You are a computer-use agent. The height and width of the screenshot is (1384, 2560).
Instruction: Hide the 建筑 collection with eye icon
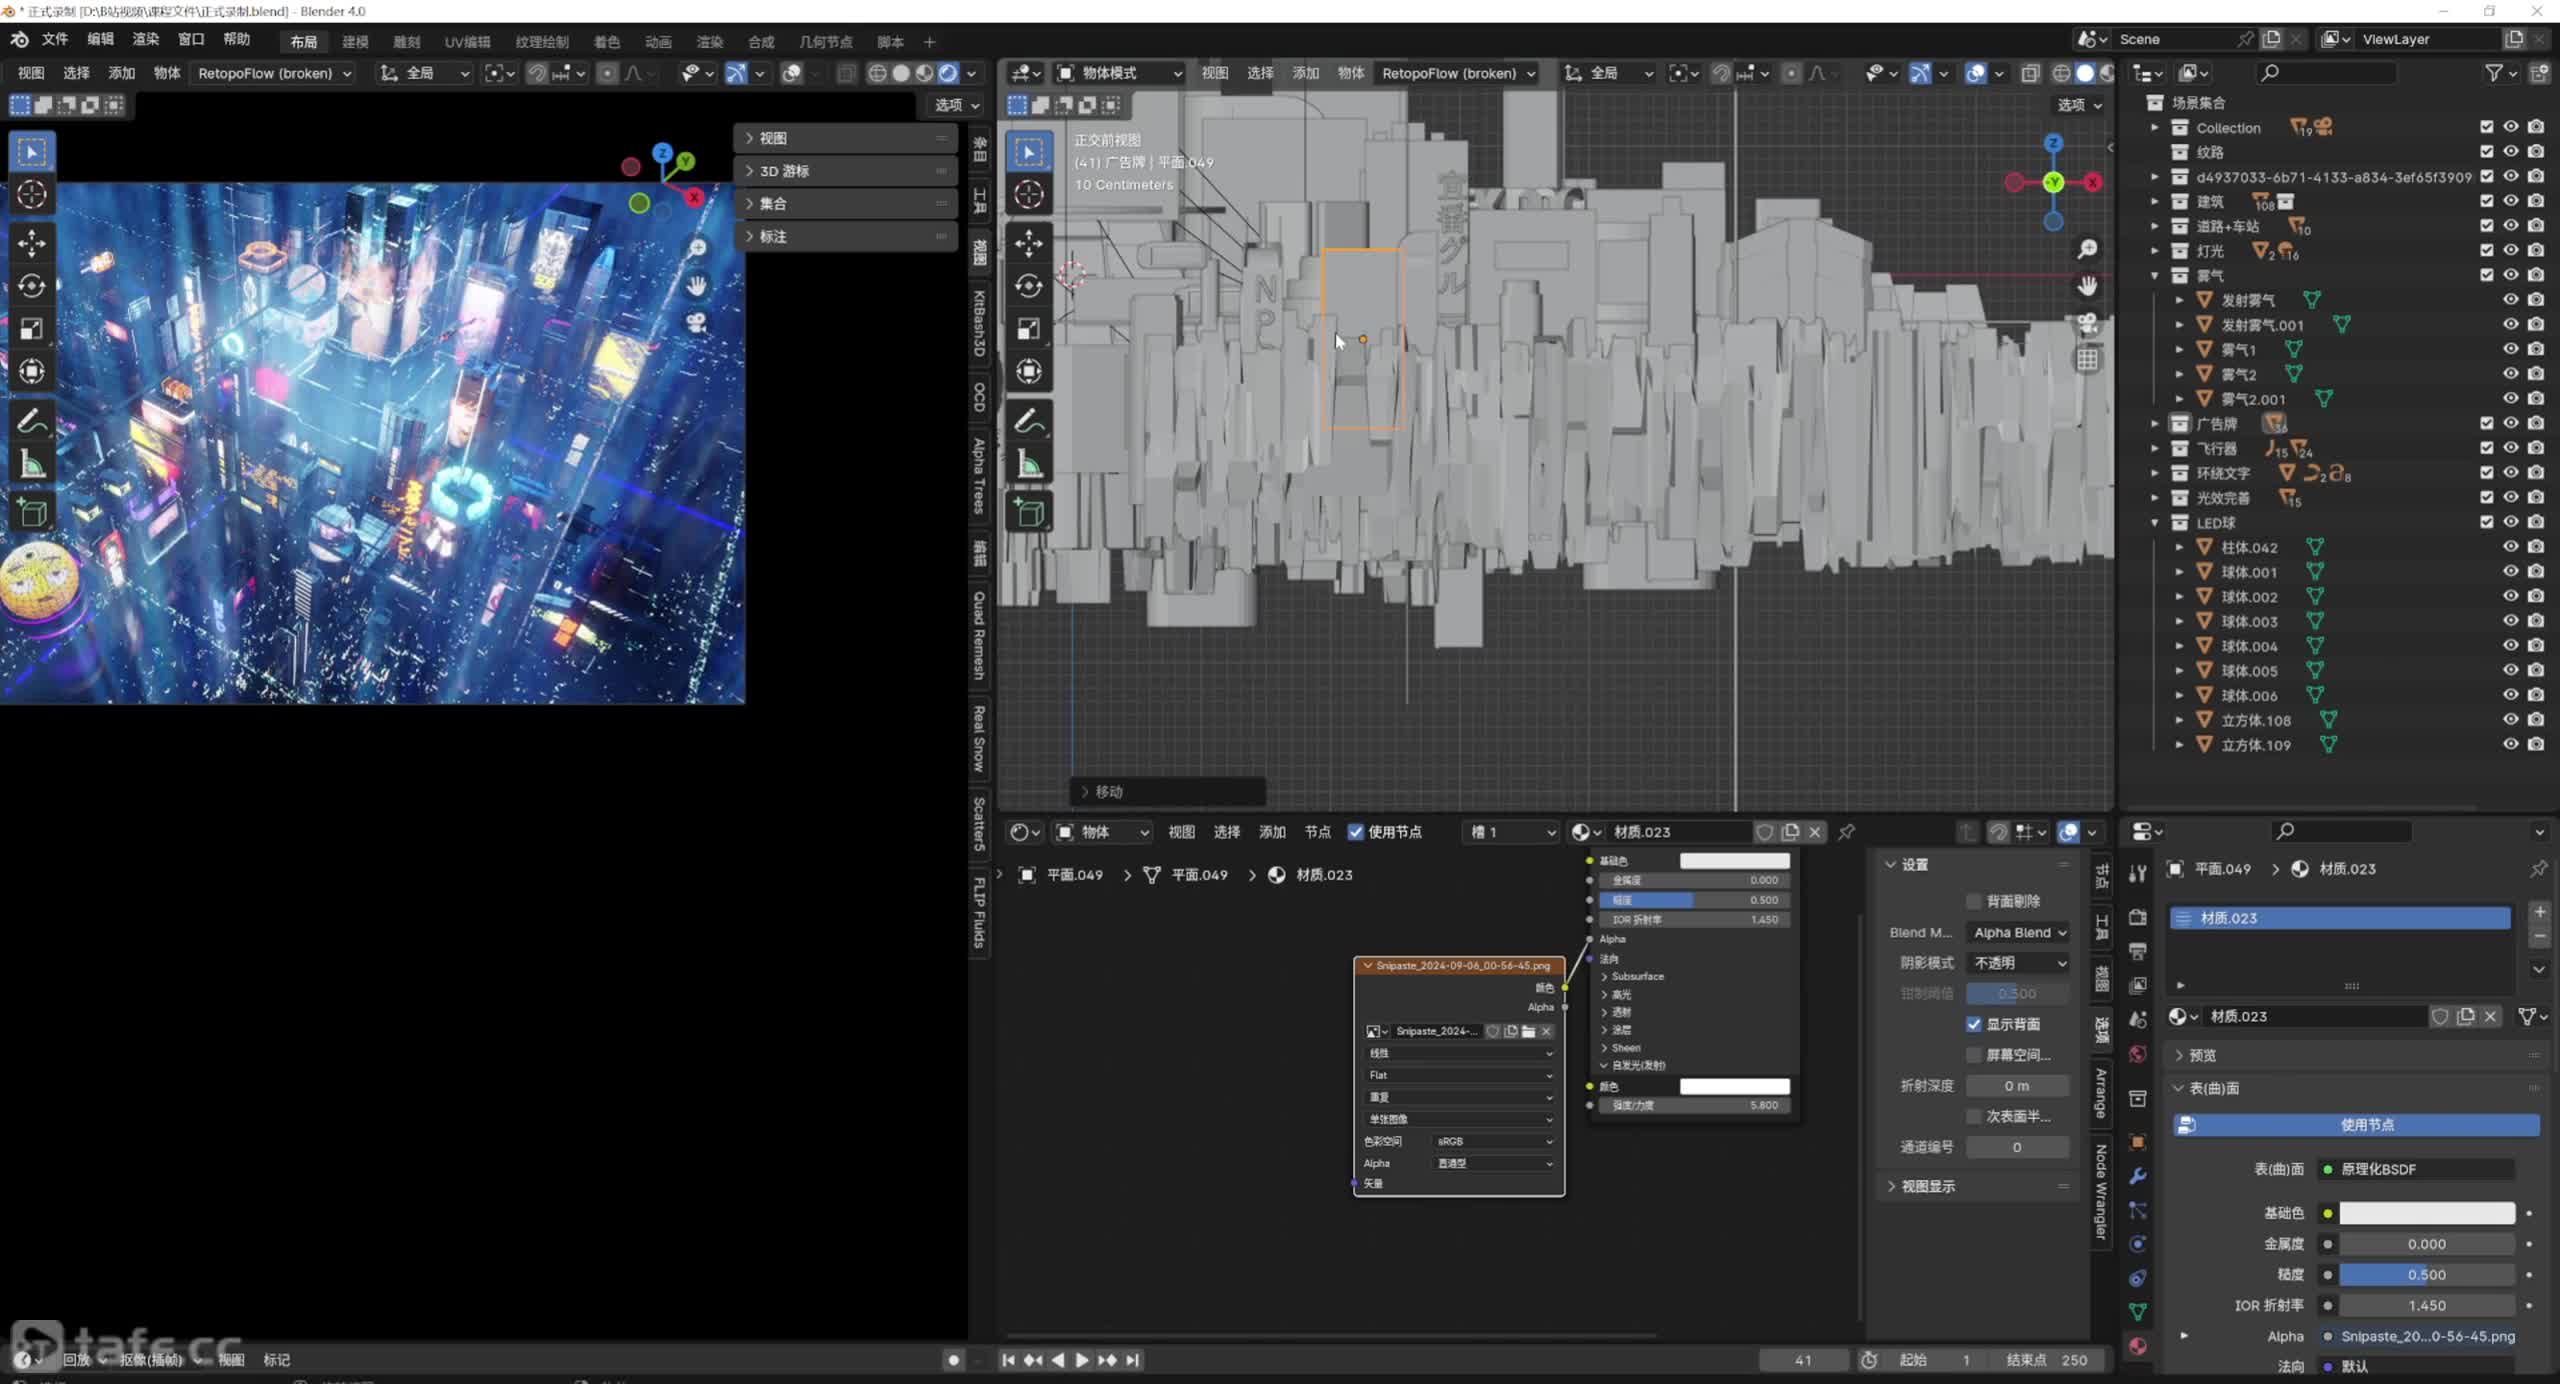pyautogui.click(x=2511, y=201)
